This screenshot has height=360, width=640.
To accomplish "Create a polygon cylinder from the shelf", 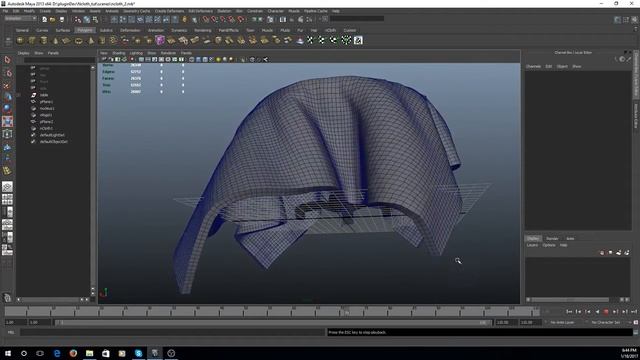I will click(44, 40).
